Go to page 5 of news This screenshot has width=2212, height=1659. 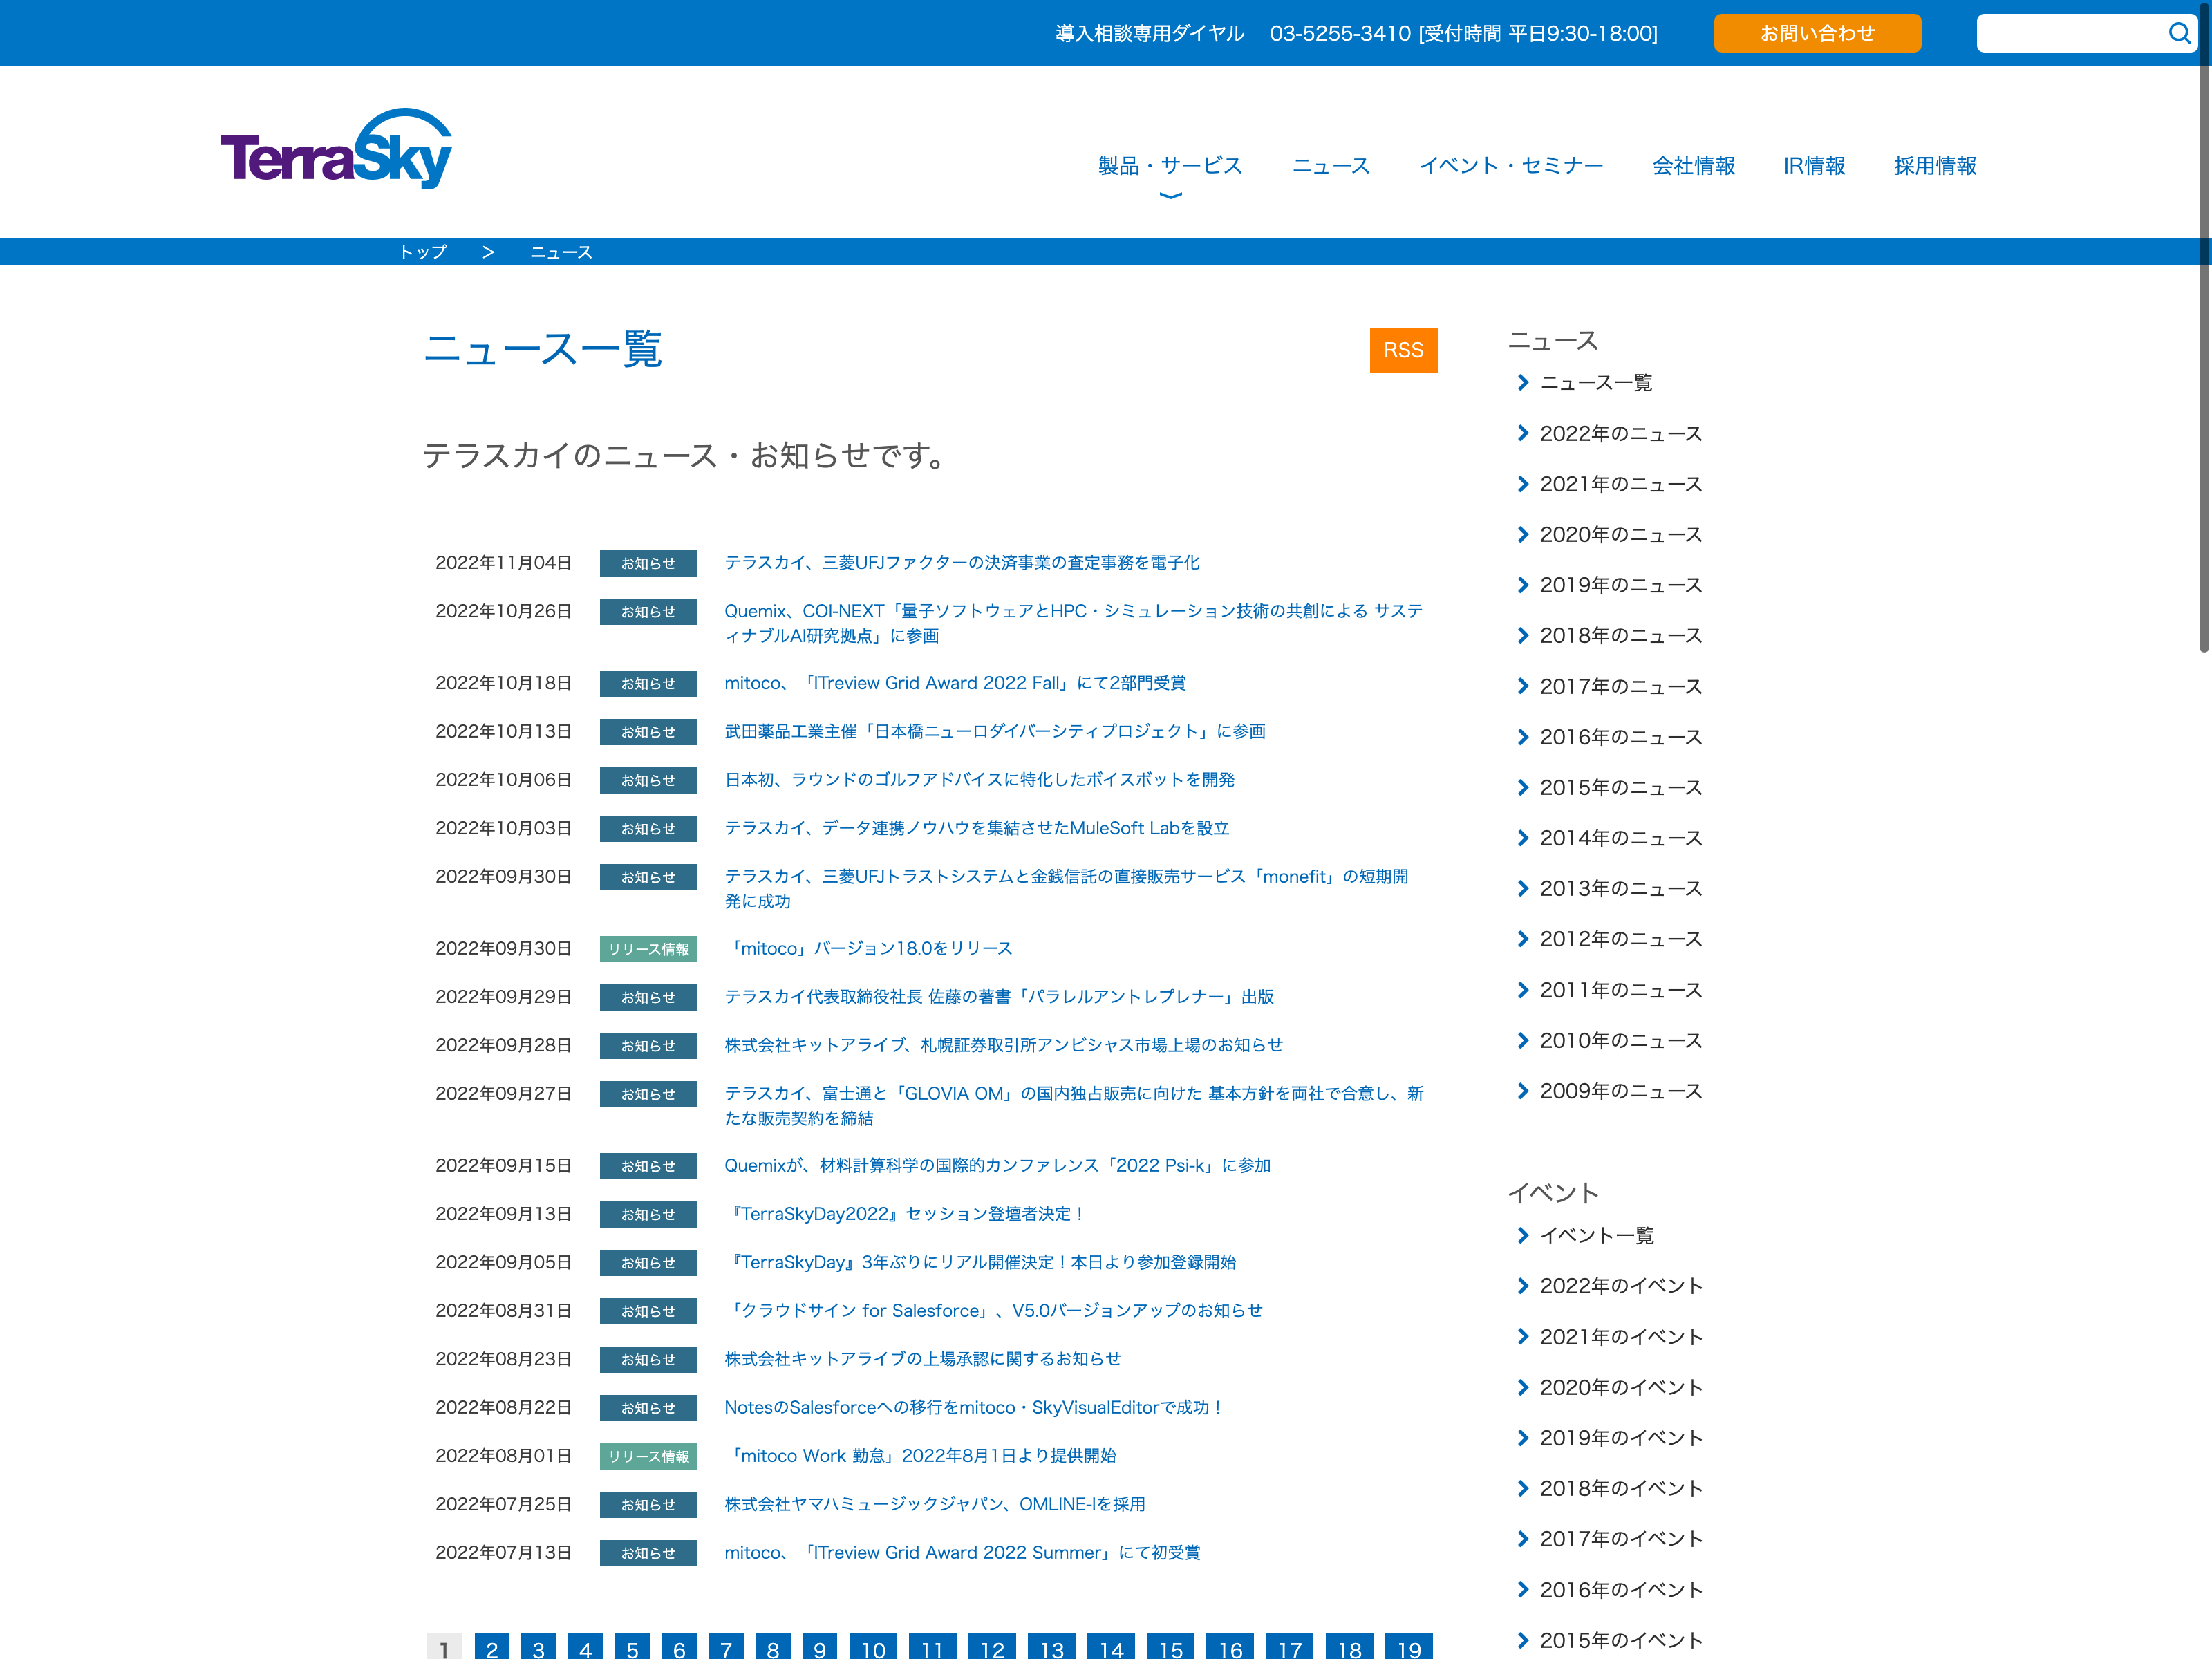632,1647
